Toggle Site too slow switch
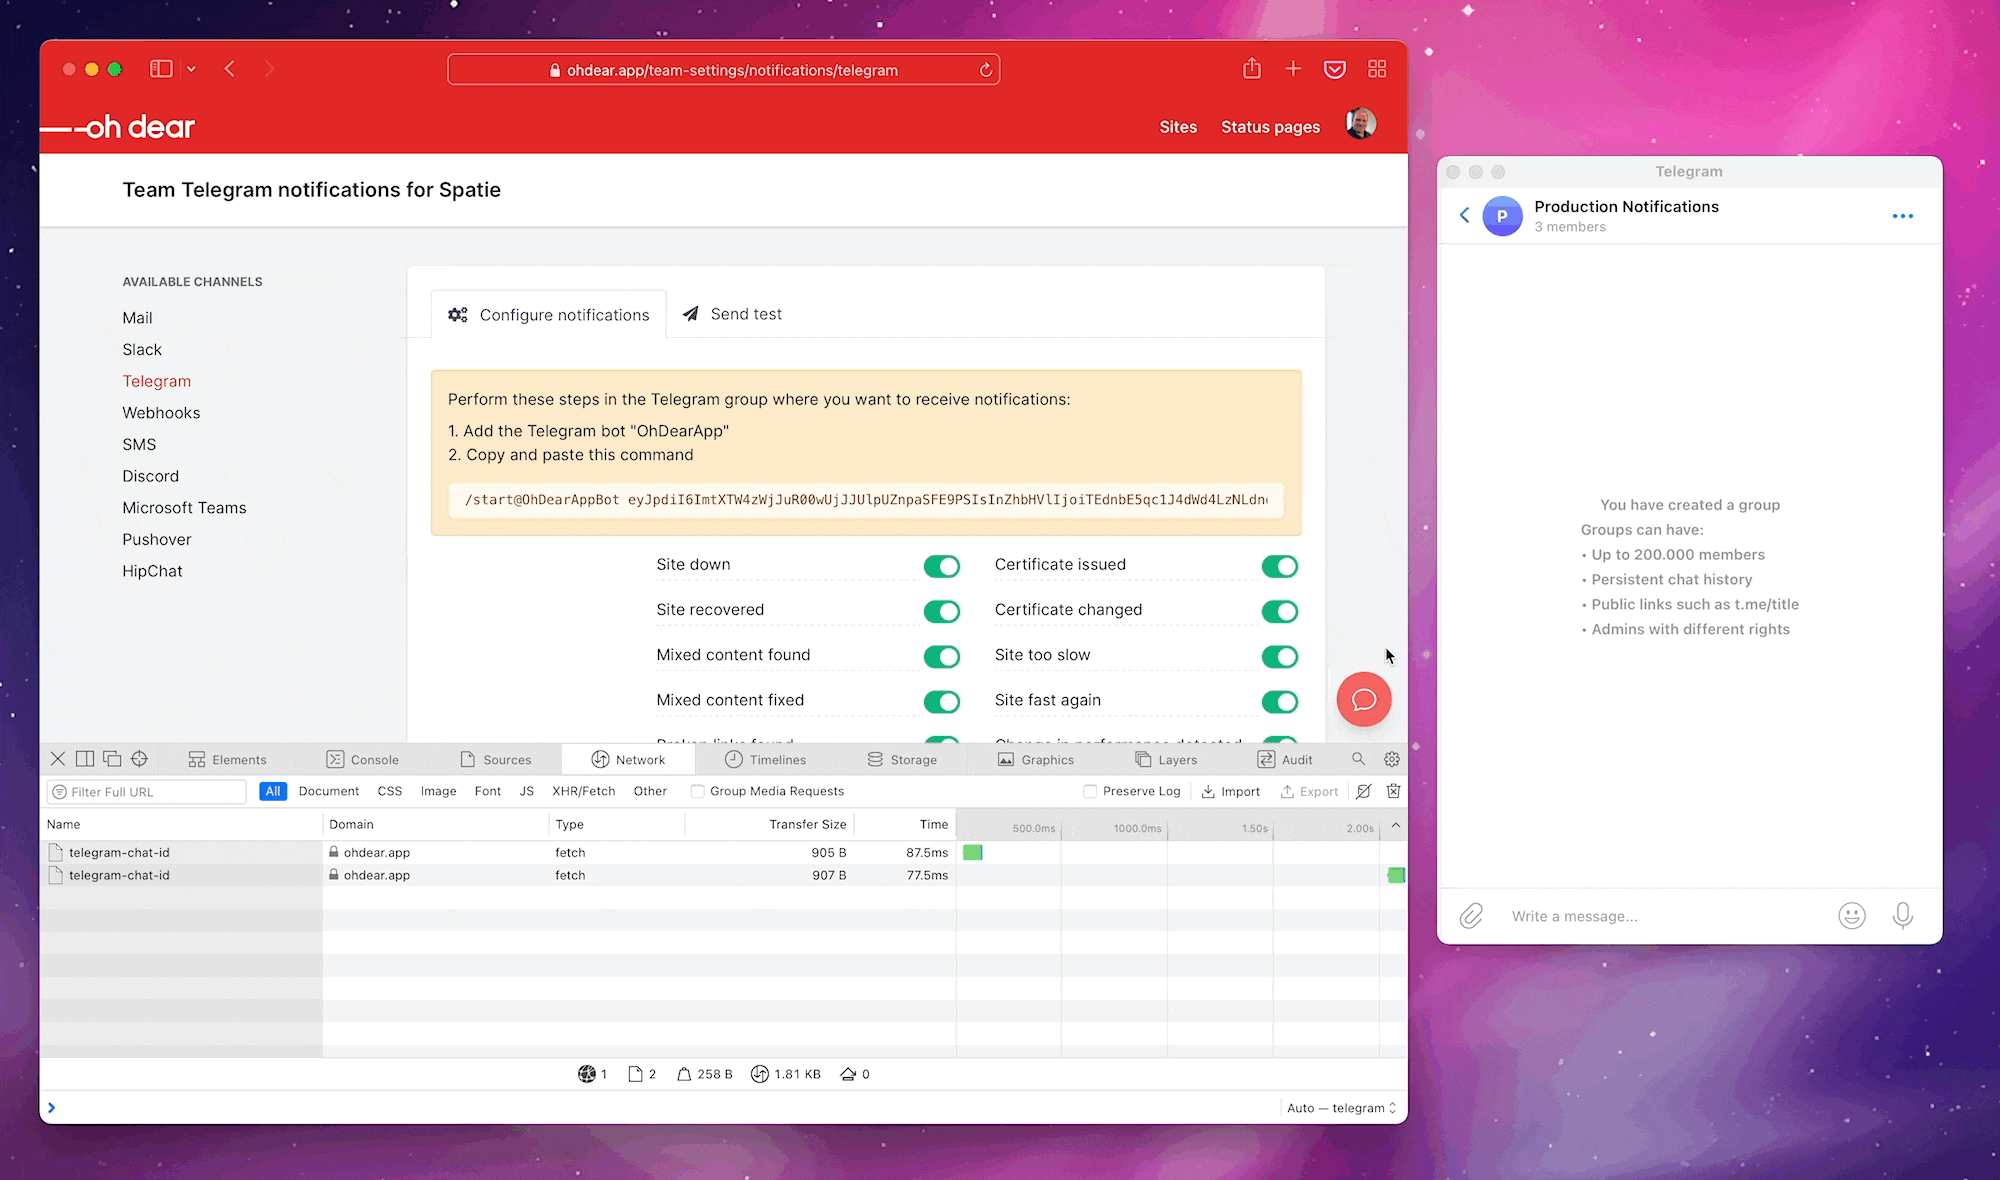Screen dimensions: 2000x1180 pyautogui.click(x=1279, y=657)
